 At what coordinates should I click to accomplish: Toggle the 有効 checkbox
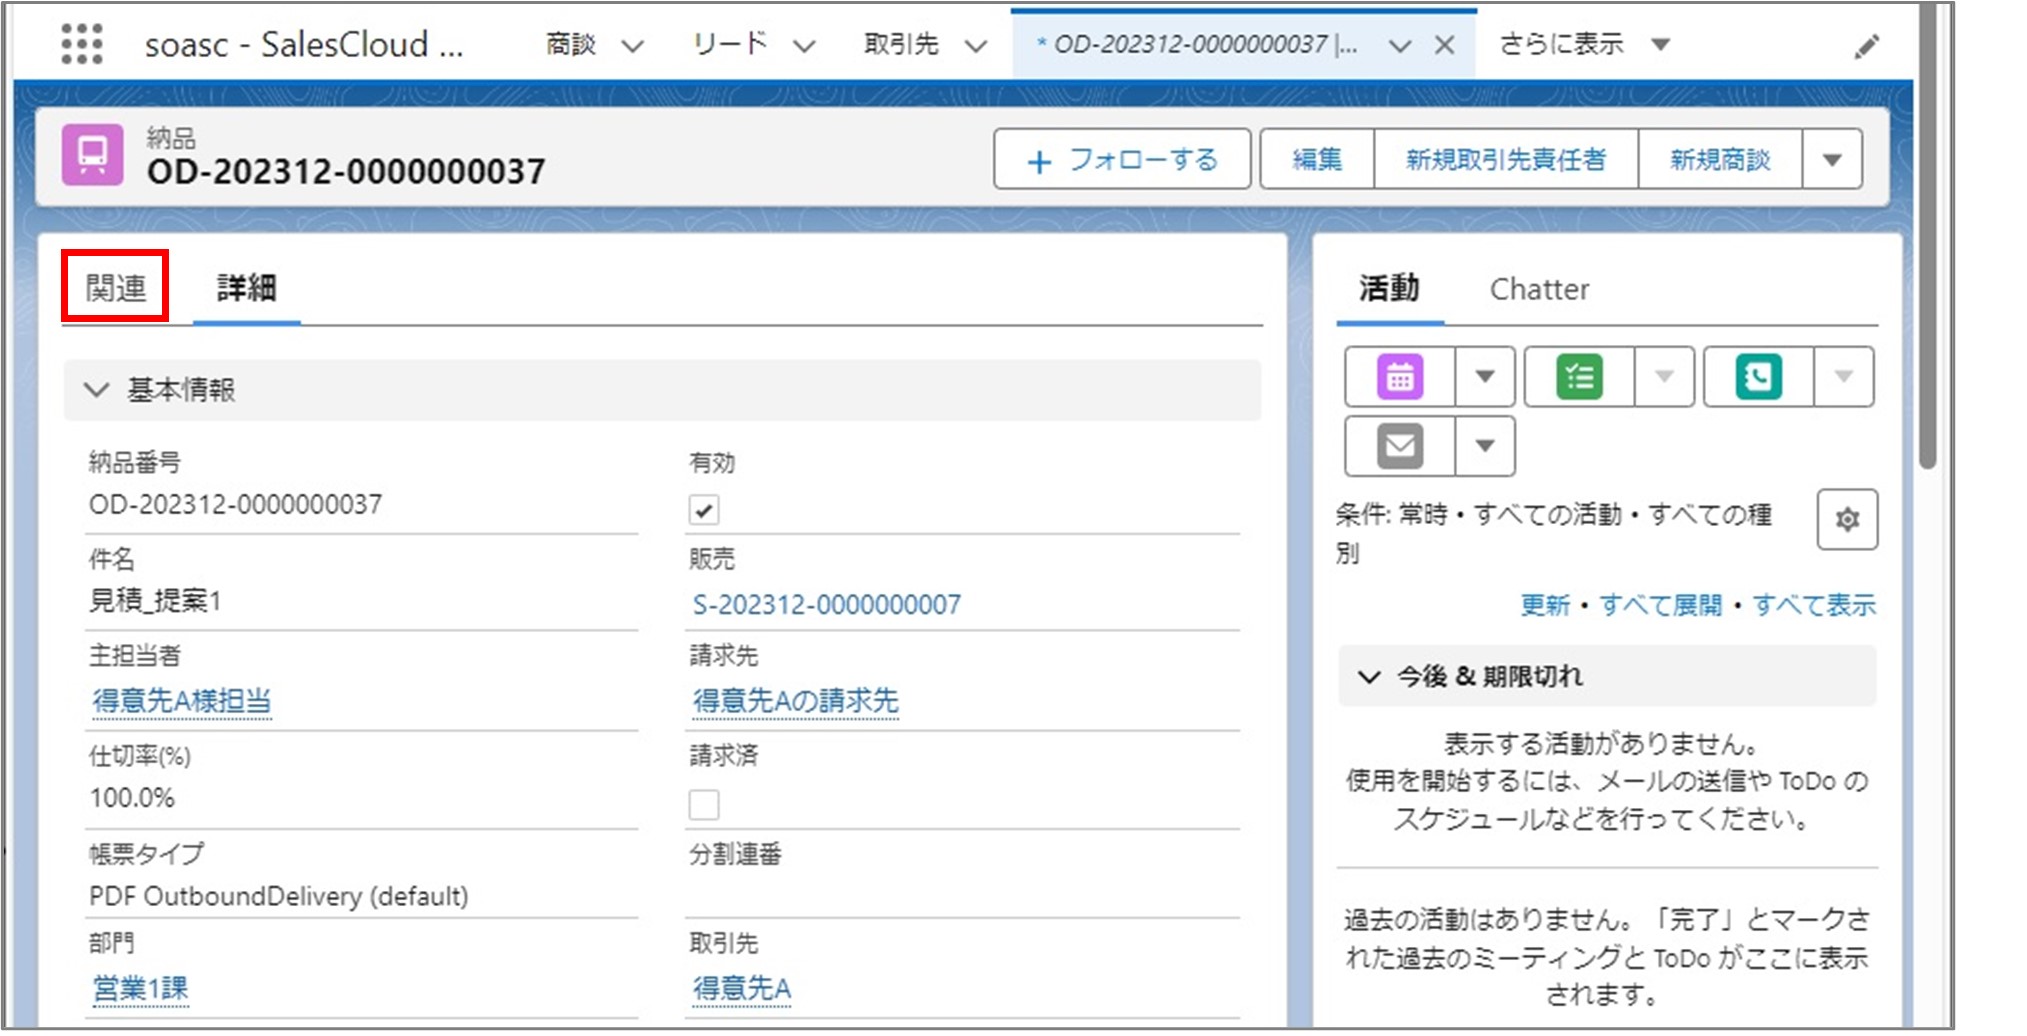point(704,510)
